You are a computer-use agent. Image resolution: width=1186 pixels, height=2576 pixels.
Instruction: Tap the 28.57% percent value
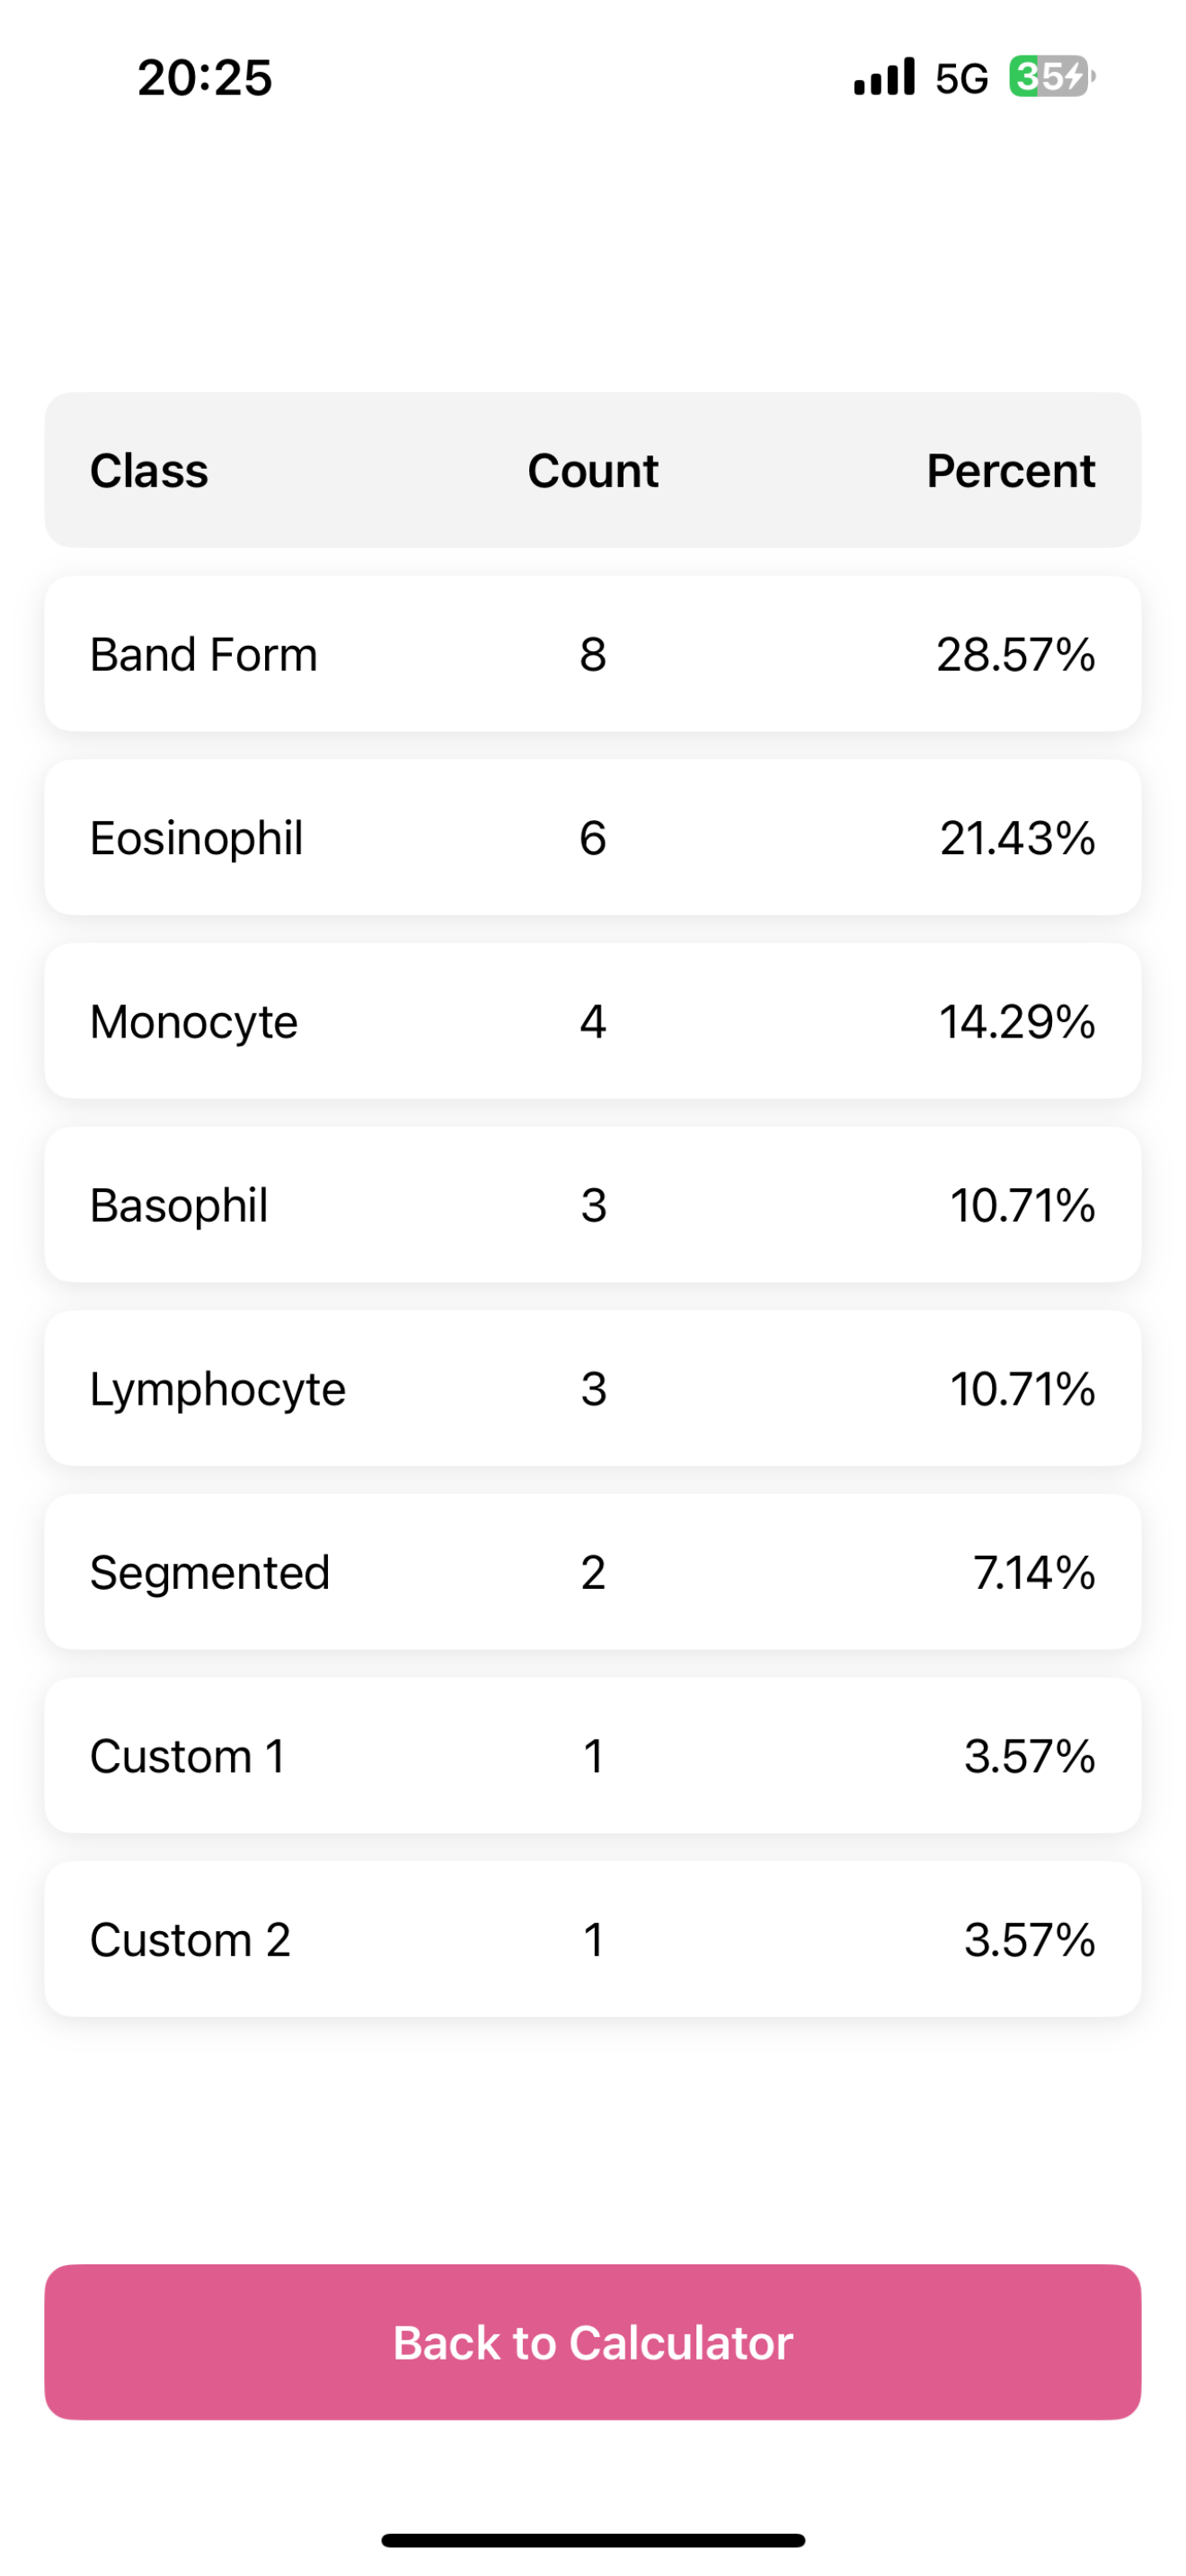[1016, 654]
